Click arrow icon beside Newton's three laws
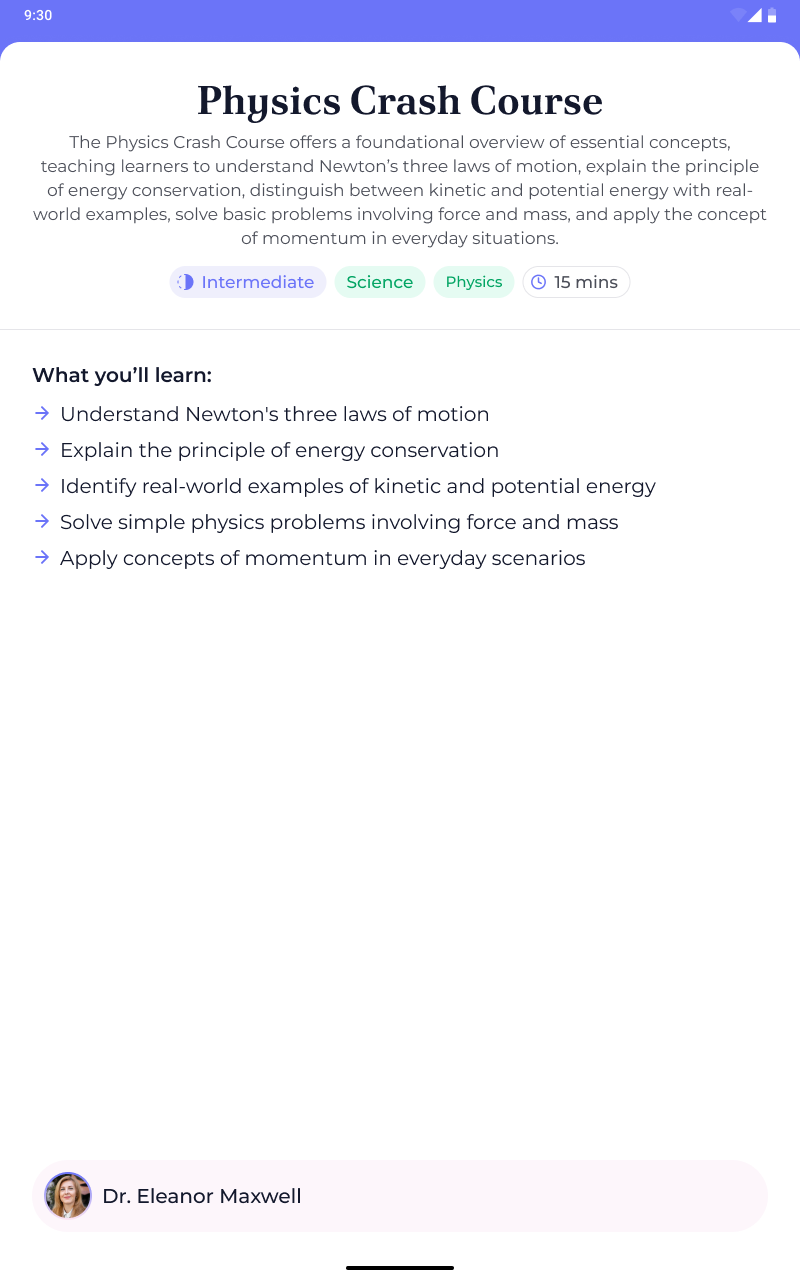The image size is (800, 1280). (x=42, y=413)
